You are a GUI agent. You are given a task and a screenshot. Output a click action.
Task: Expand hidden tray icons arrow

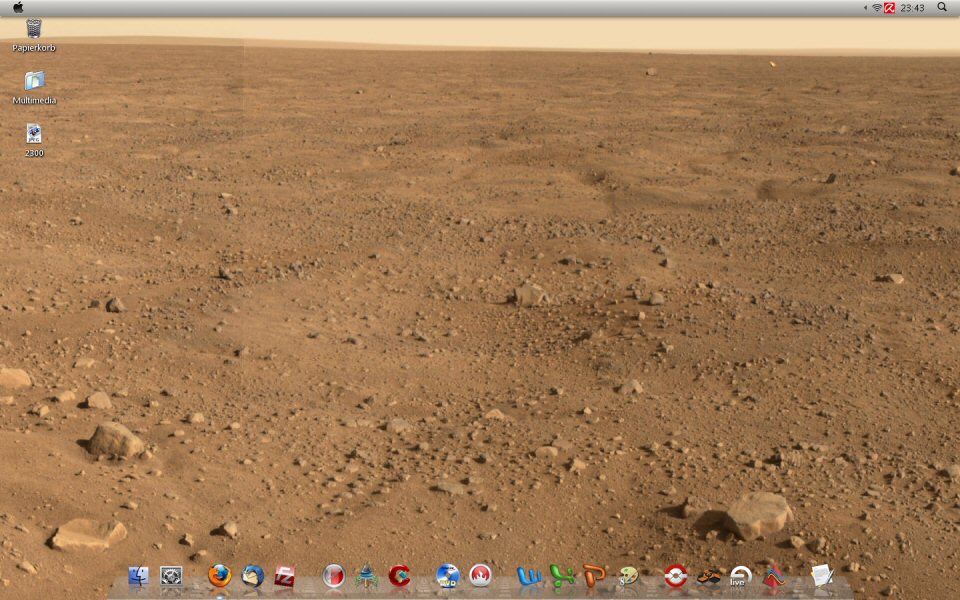(865, 8)
